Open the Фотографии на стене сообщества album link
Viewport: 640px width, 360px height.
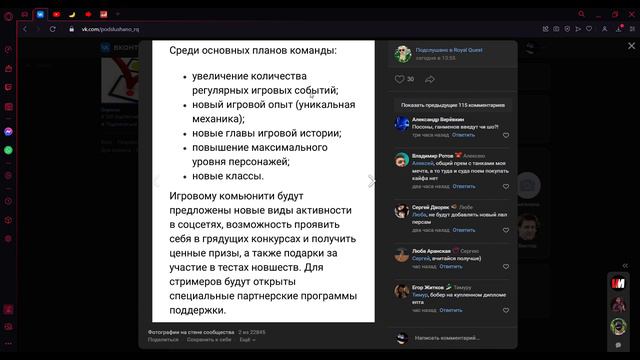191,332
